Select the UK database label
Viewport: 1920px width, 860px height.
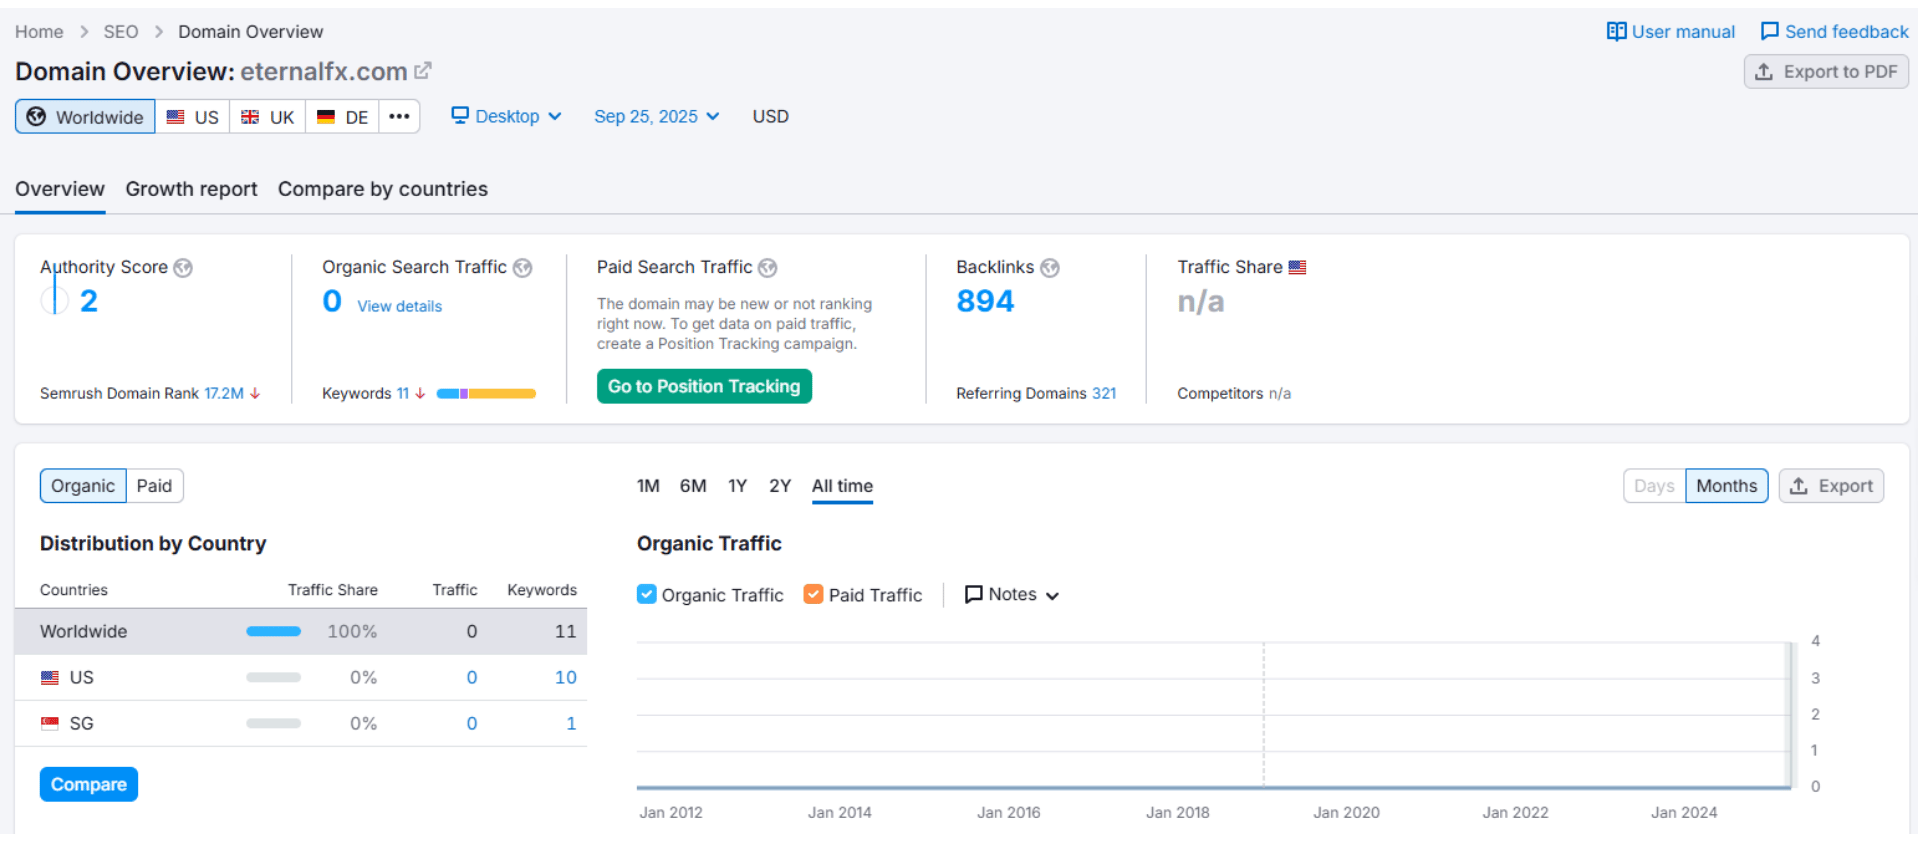[282, 118]
